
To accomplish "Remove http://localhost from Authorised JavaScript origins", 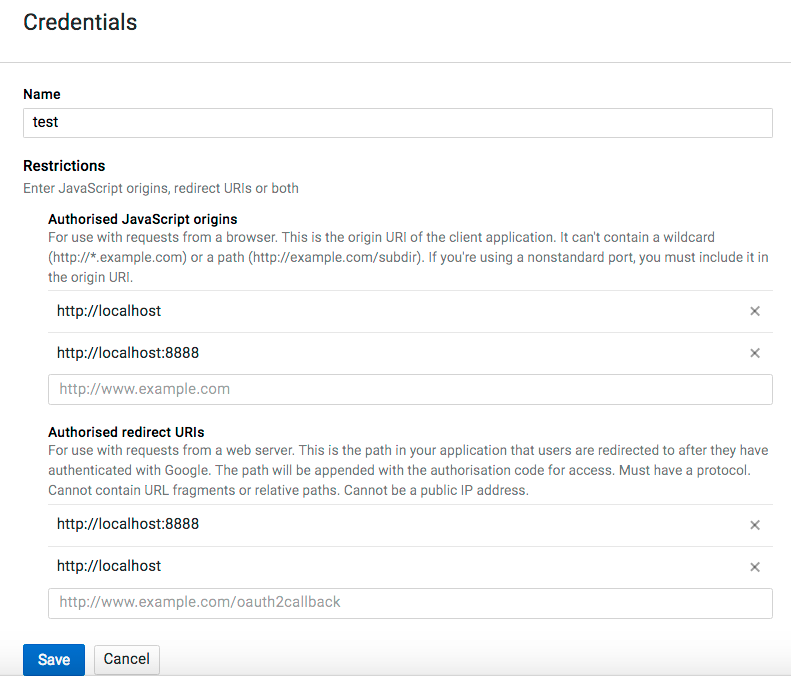I will 755,311.
